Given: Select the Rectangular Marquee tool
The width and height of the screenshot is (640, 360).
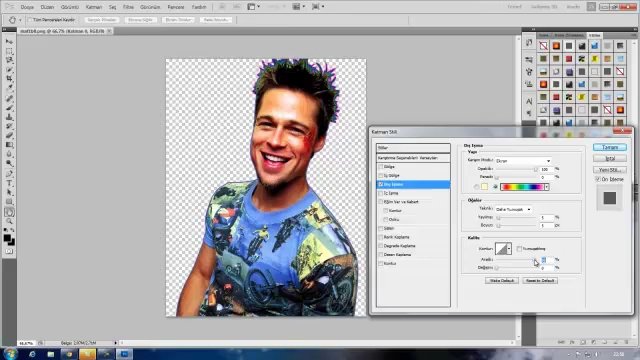Looking at the screenshot, I should click(x=9, y=51).
